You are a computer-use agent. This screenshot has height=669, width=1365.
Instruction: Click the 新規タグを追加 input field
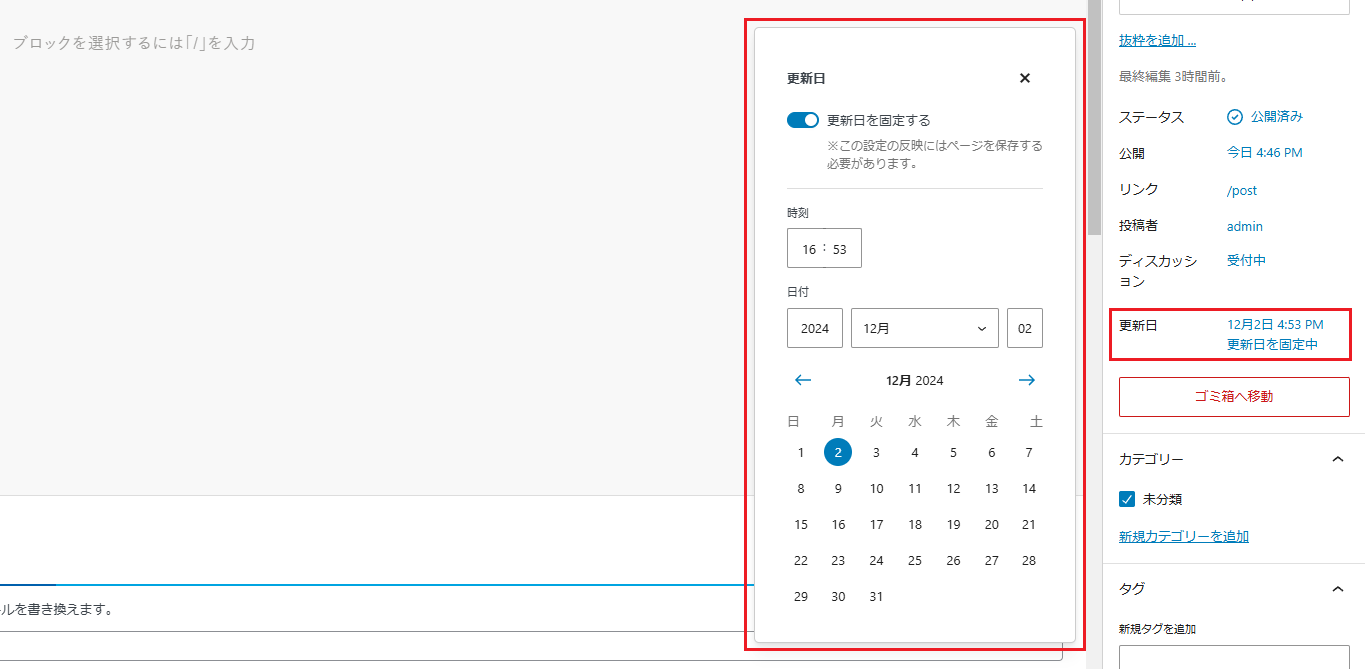[x=1234, y=657]
